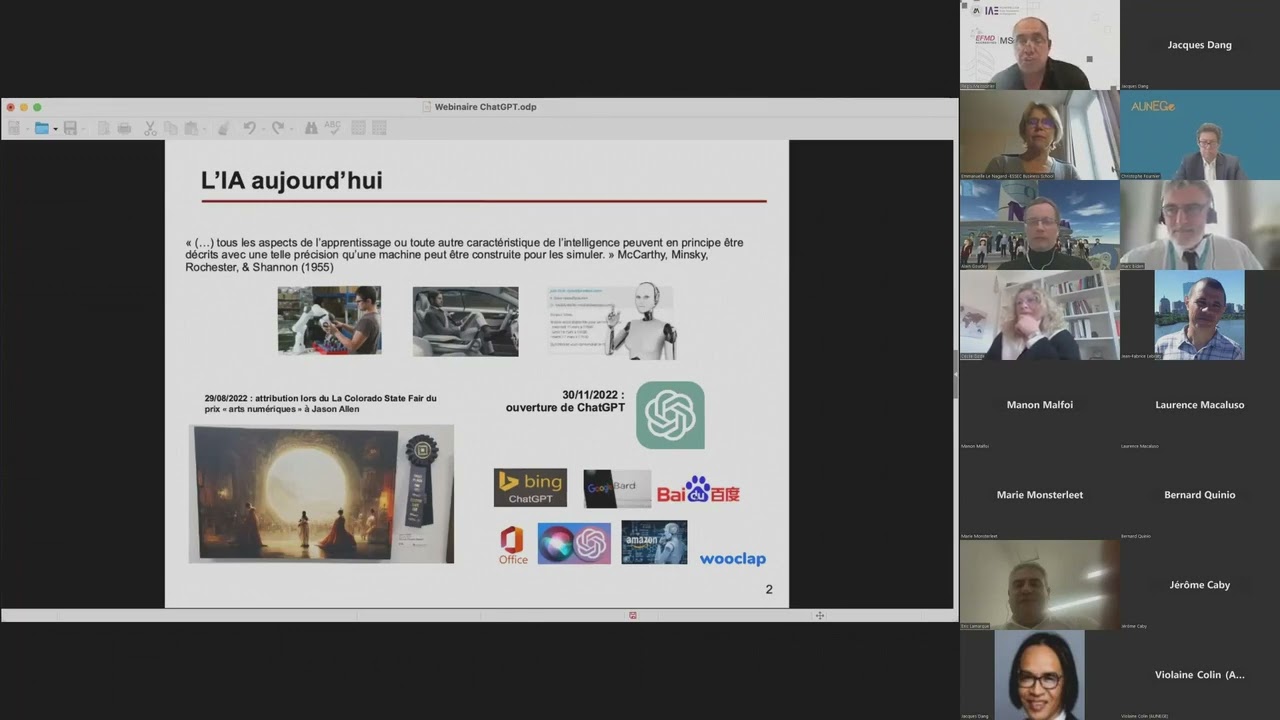Select the Bernard Quinio participant tile
The width and height of the screenshot is (1280, 720).
point(1200,495)
